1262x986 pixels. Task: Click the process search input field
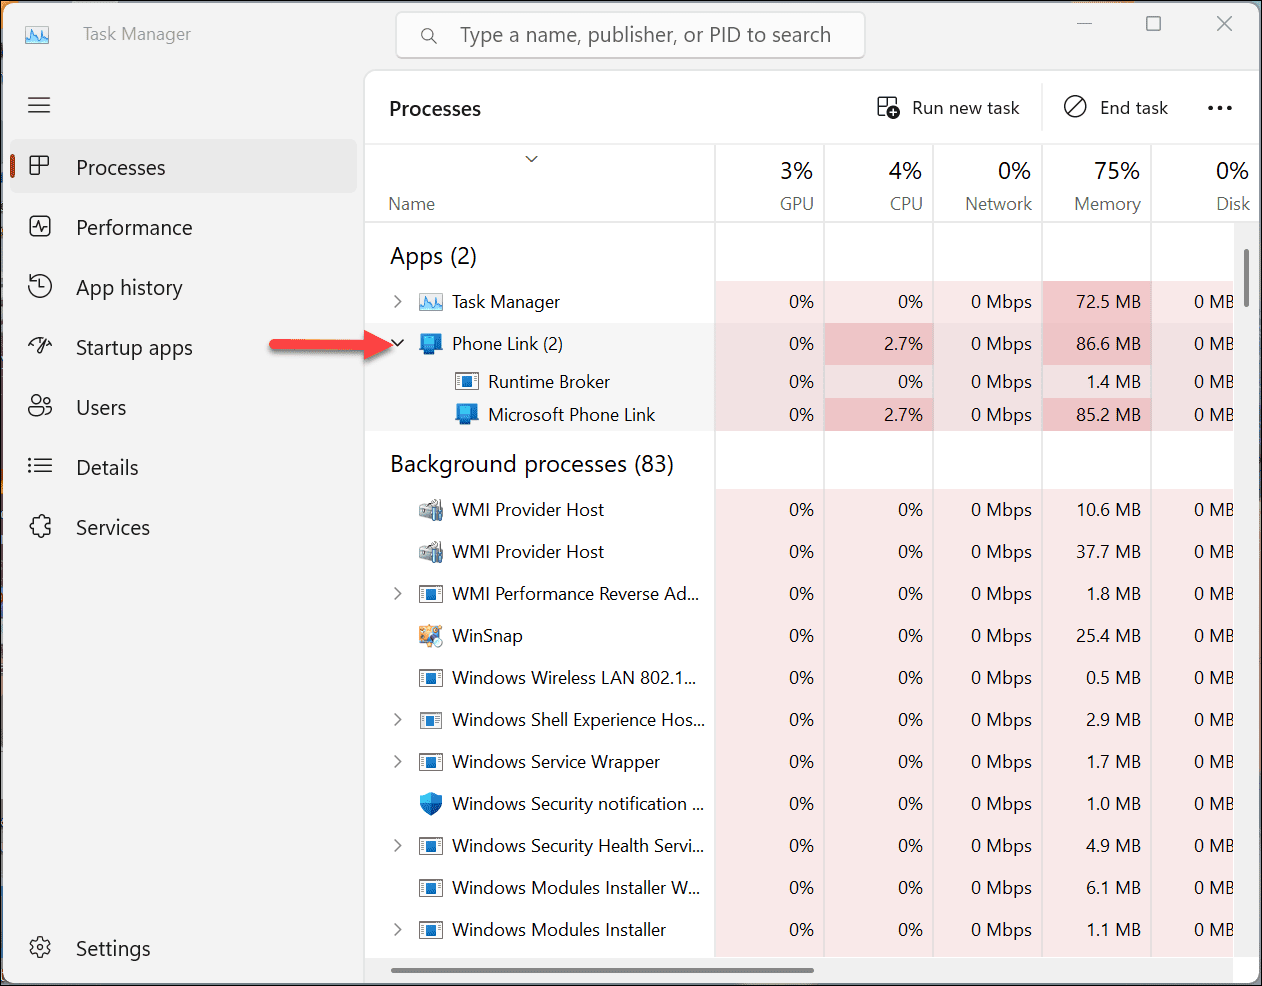(644, 35)
